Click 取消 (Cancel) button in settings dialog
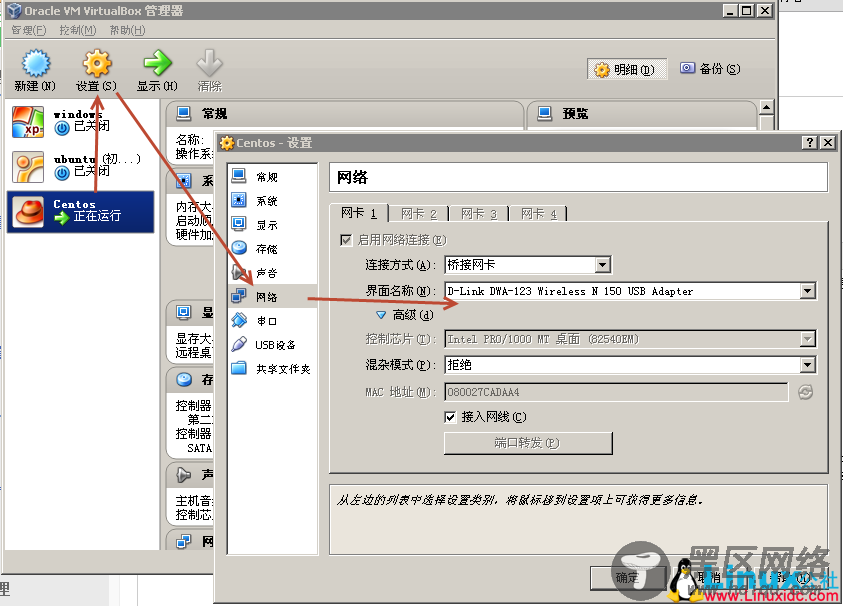 coord(709,578)
